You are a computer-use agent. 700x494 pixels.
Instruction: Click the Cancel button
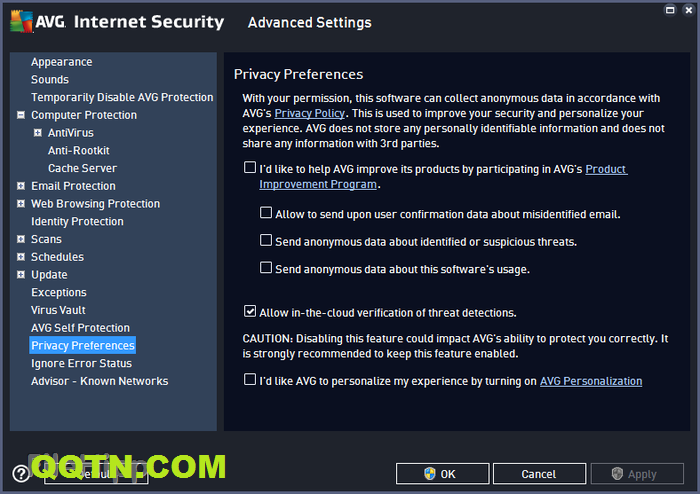pos(538,474)
